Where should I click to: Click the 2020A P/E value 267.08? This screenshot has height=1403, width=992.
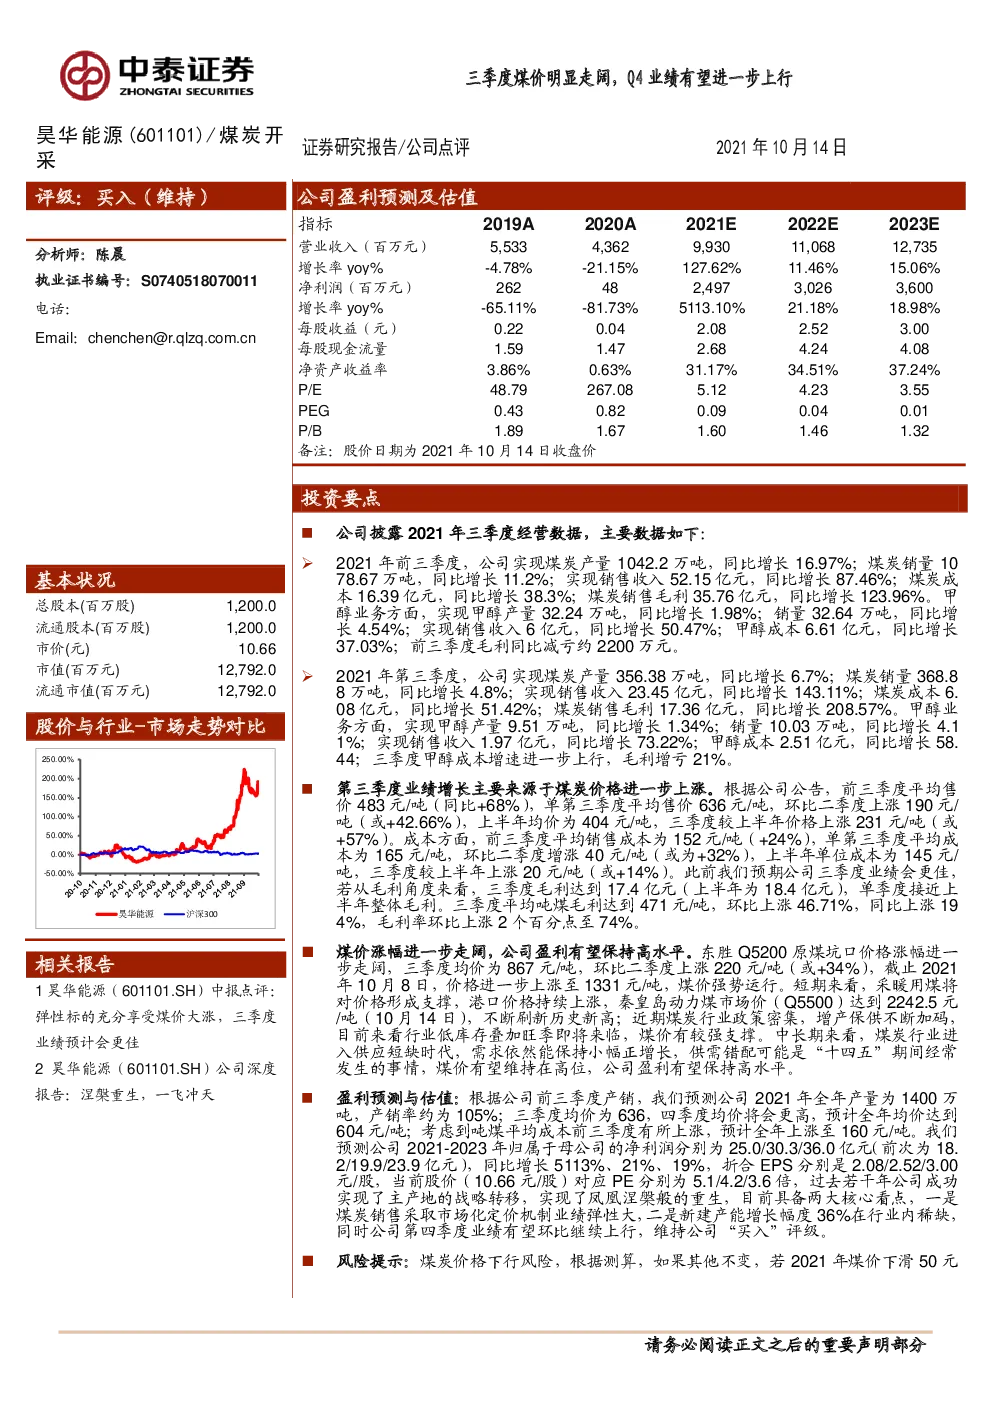[610, 390]
